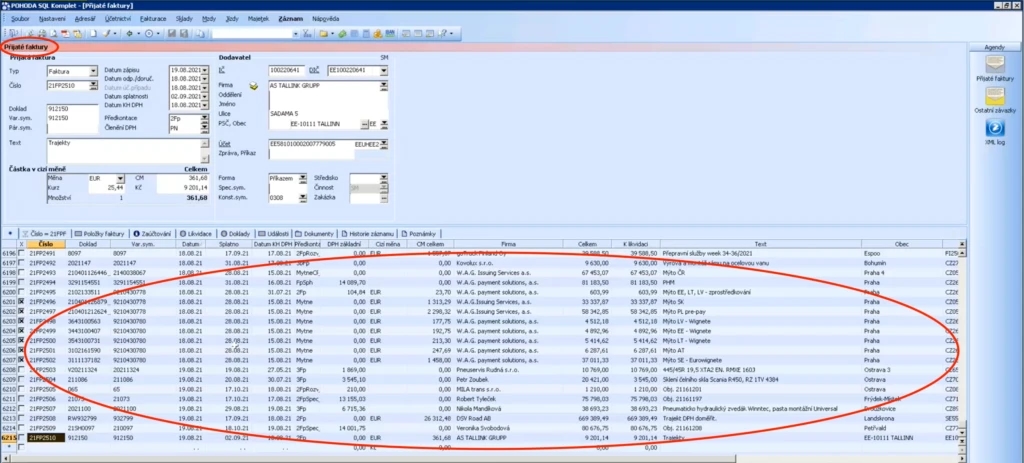Click the print icon in toolbar
Screen dimensions: 1024x463
click(x=42, y=33)
